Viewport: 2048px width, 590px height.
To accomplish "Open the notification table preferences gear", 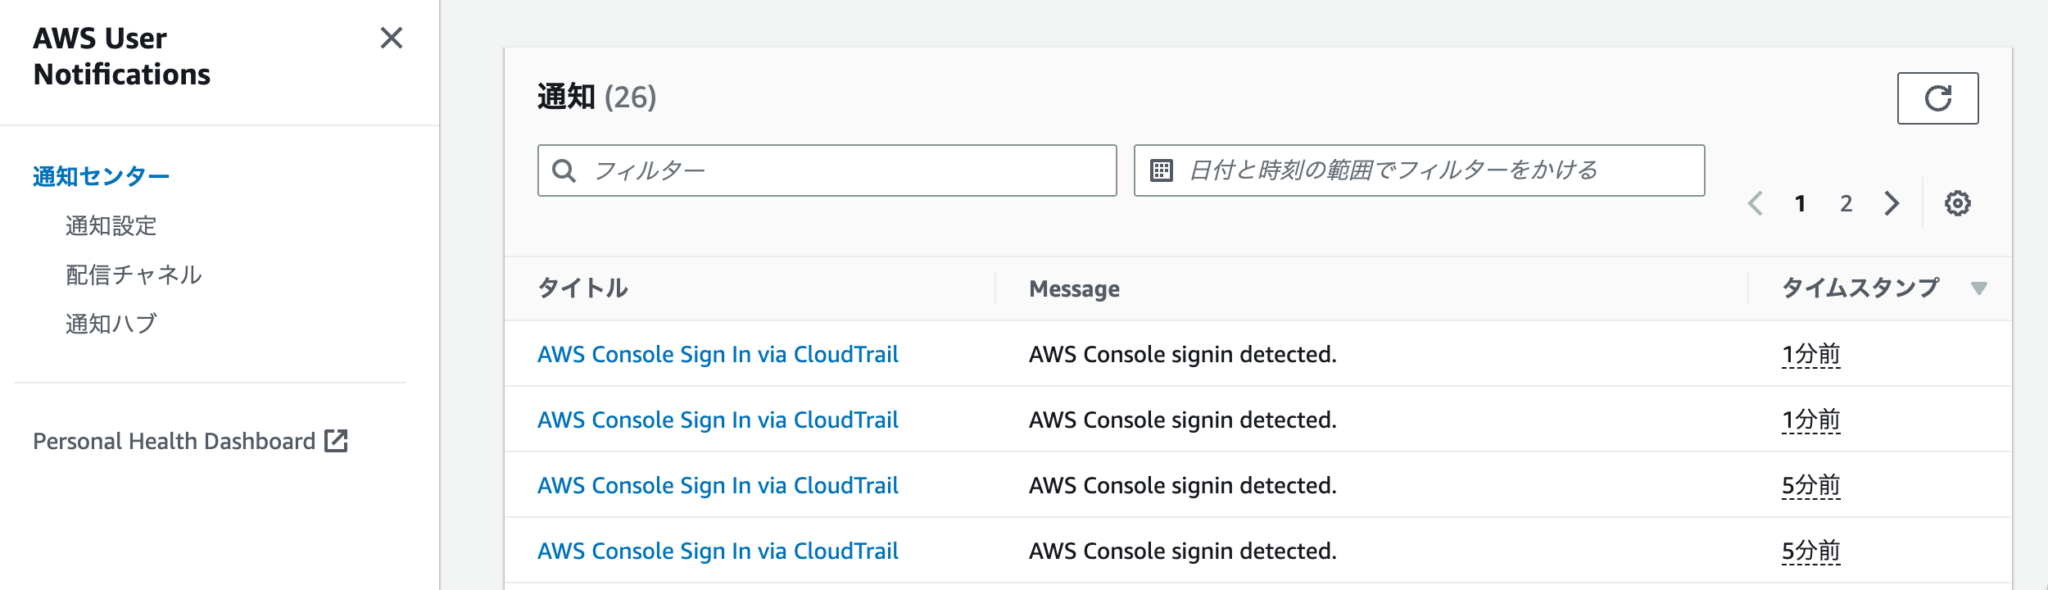I will click(x=1957, y=203).
